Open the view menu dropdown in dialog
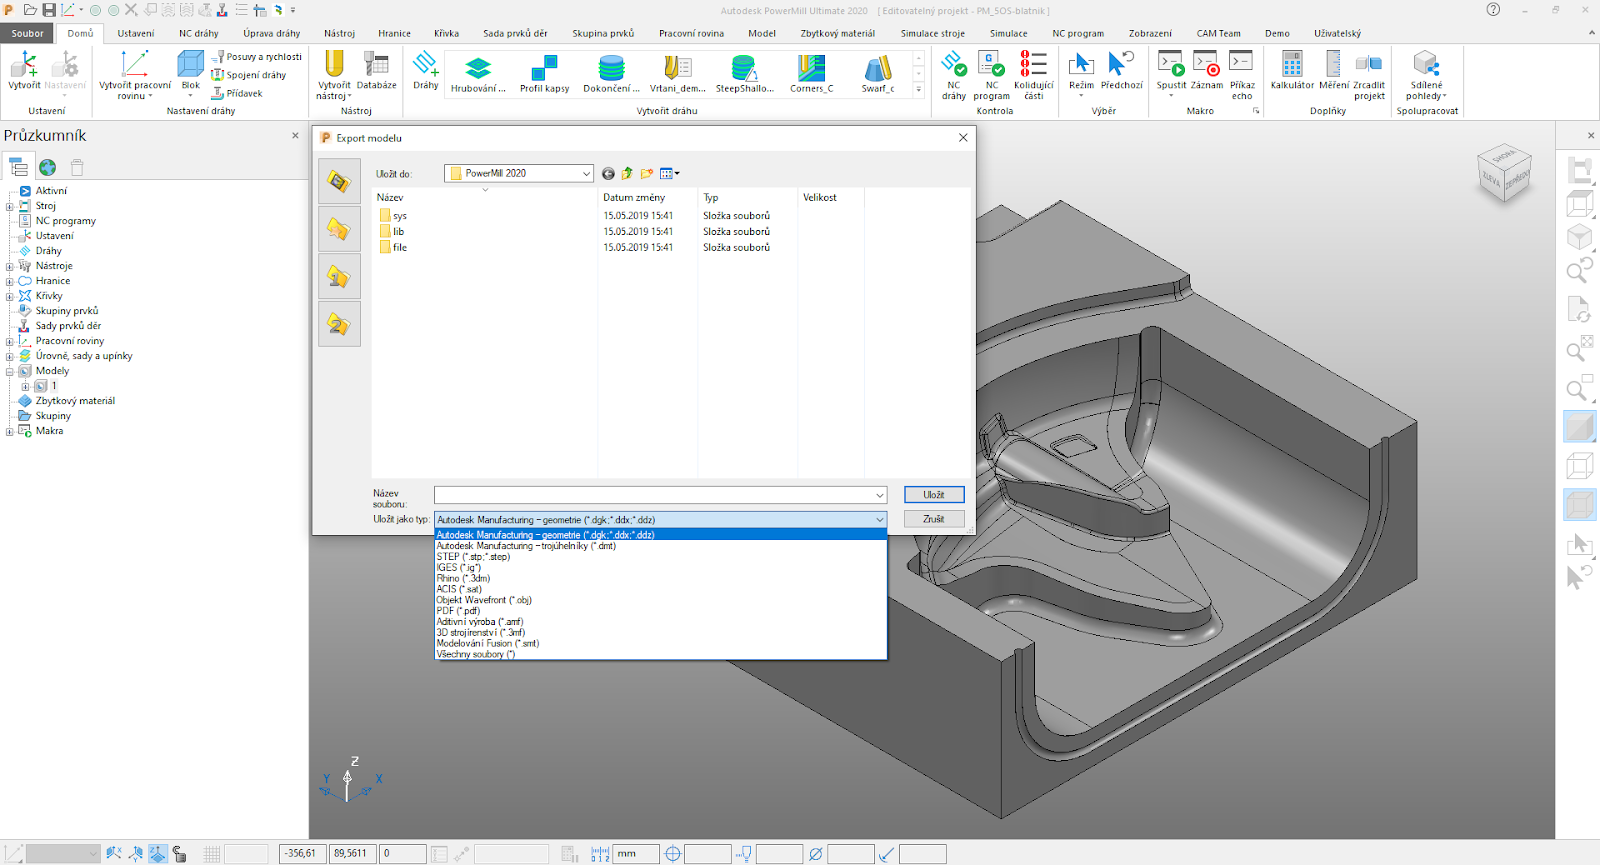 [670, 174]
